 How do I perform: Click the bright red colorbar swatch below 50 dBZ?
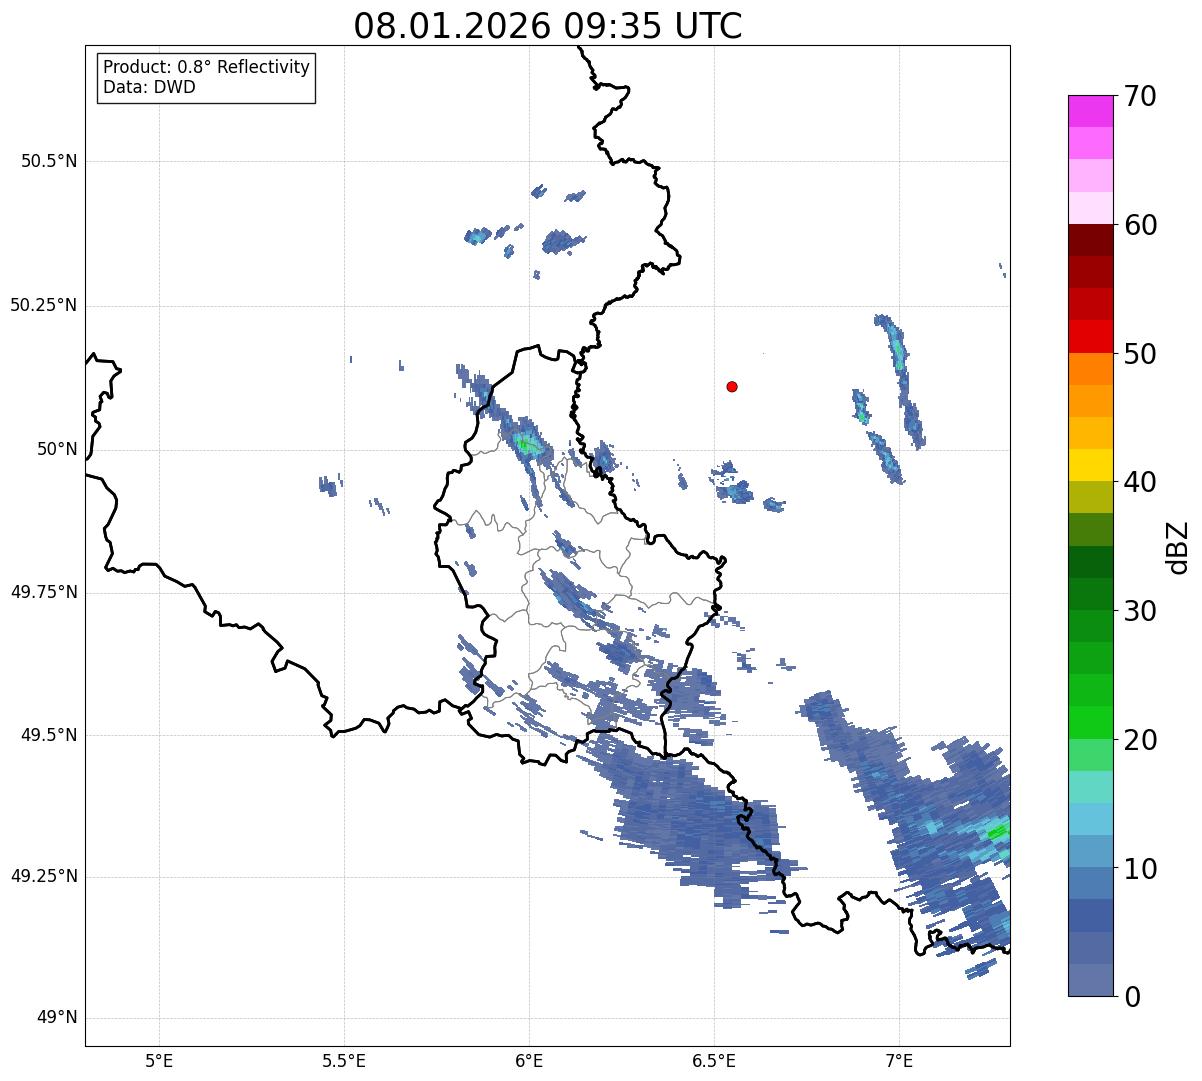(x=1091, y=337)
